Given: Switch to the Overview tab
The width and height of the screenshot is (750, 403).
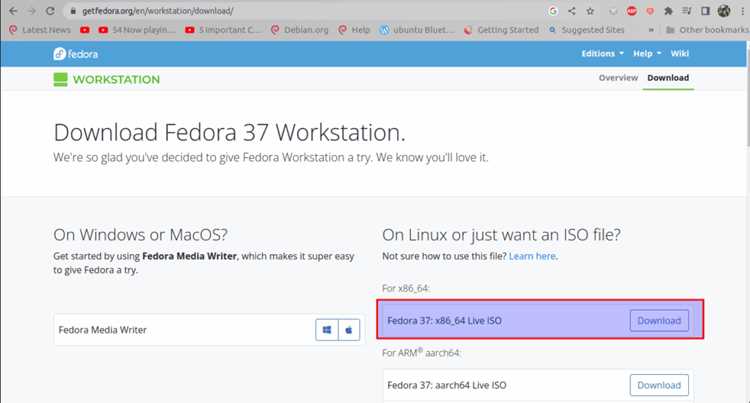Looking at the screenshot, I should pos(618,77).
